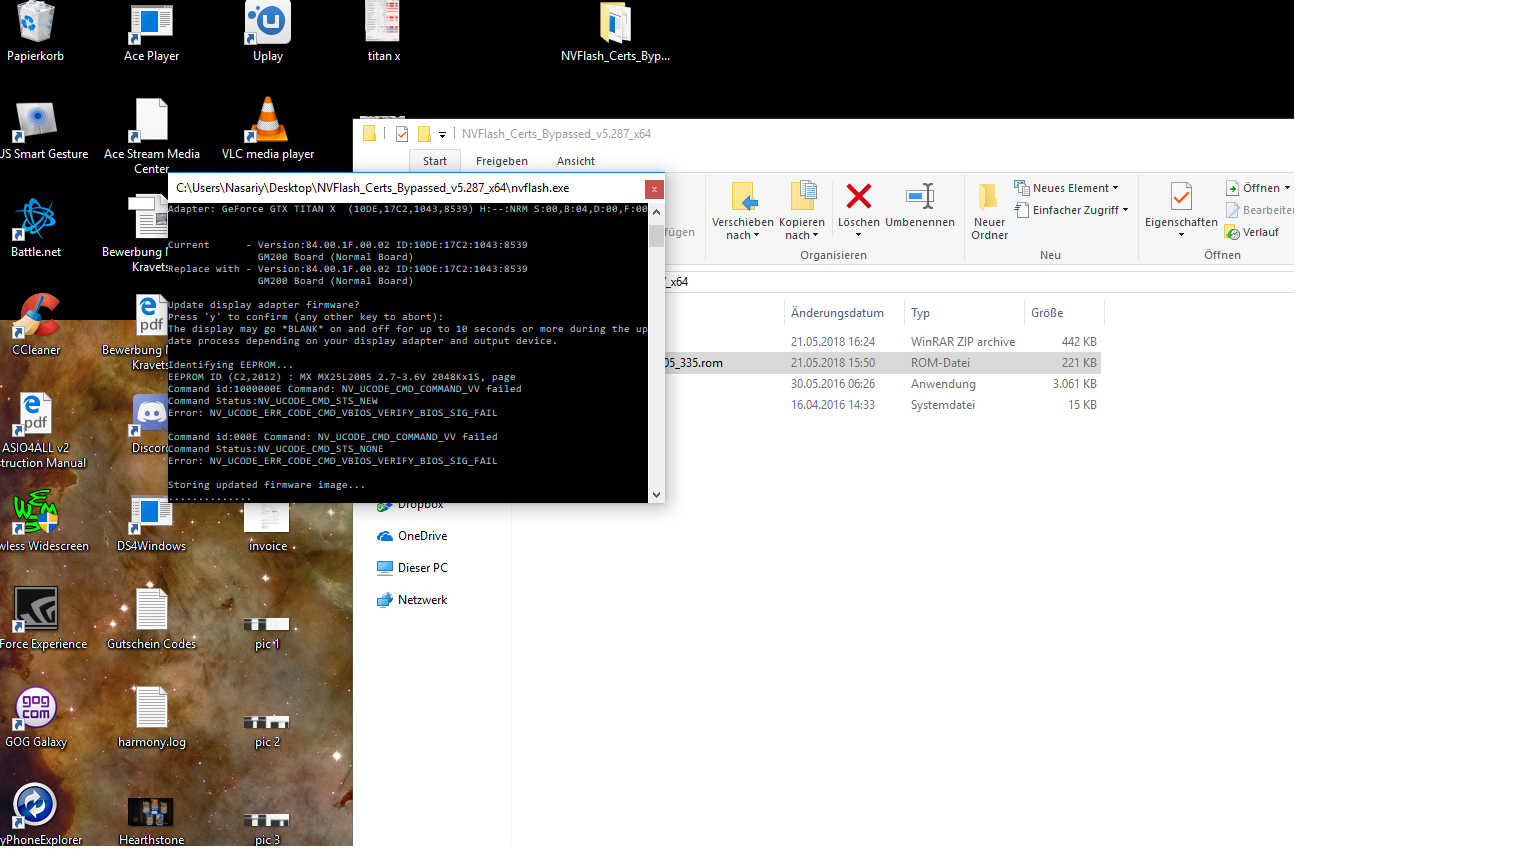Image resolution: width=1536 pixels, height=864 pixels.
Task: Open the ASIO4ALL v2 Instruction Manual PDF
Action: click(x=37, y=430)
